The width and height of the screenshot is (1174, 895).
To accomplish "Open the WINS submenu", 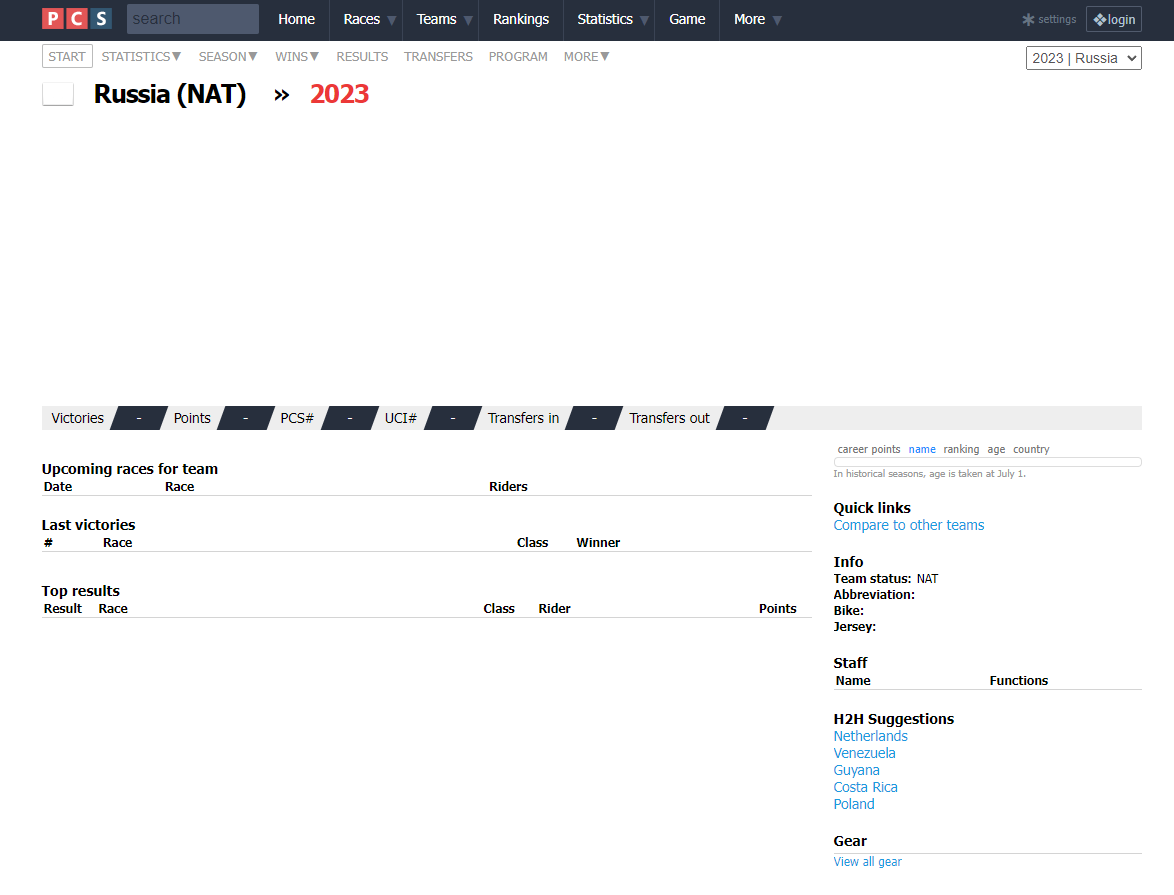I will click(297, 56).
